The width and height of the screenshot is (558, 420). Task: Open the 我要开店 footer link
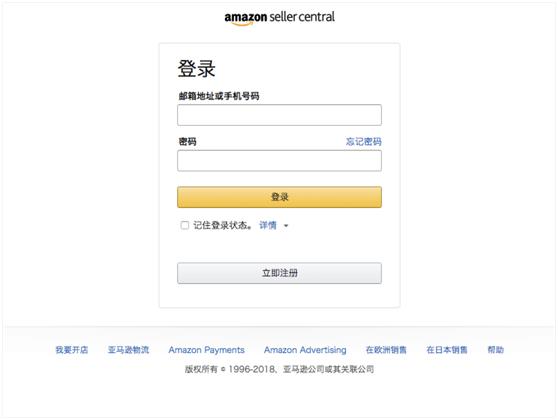click(72, 350)
